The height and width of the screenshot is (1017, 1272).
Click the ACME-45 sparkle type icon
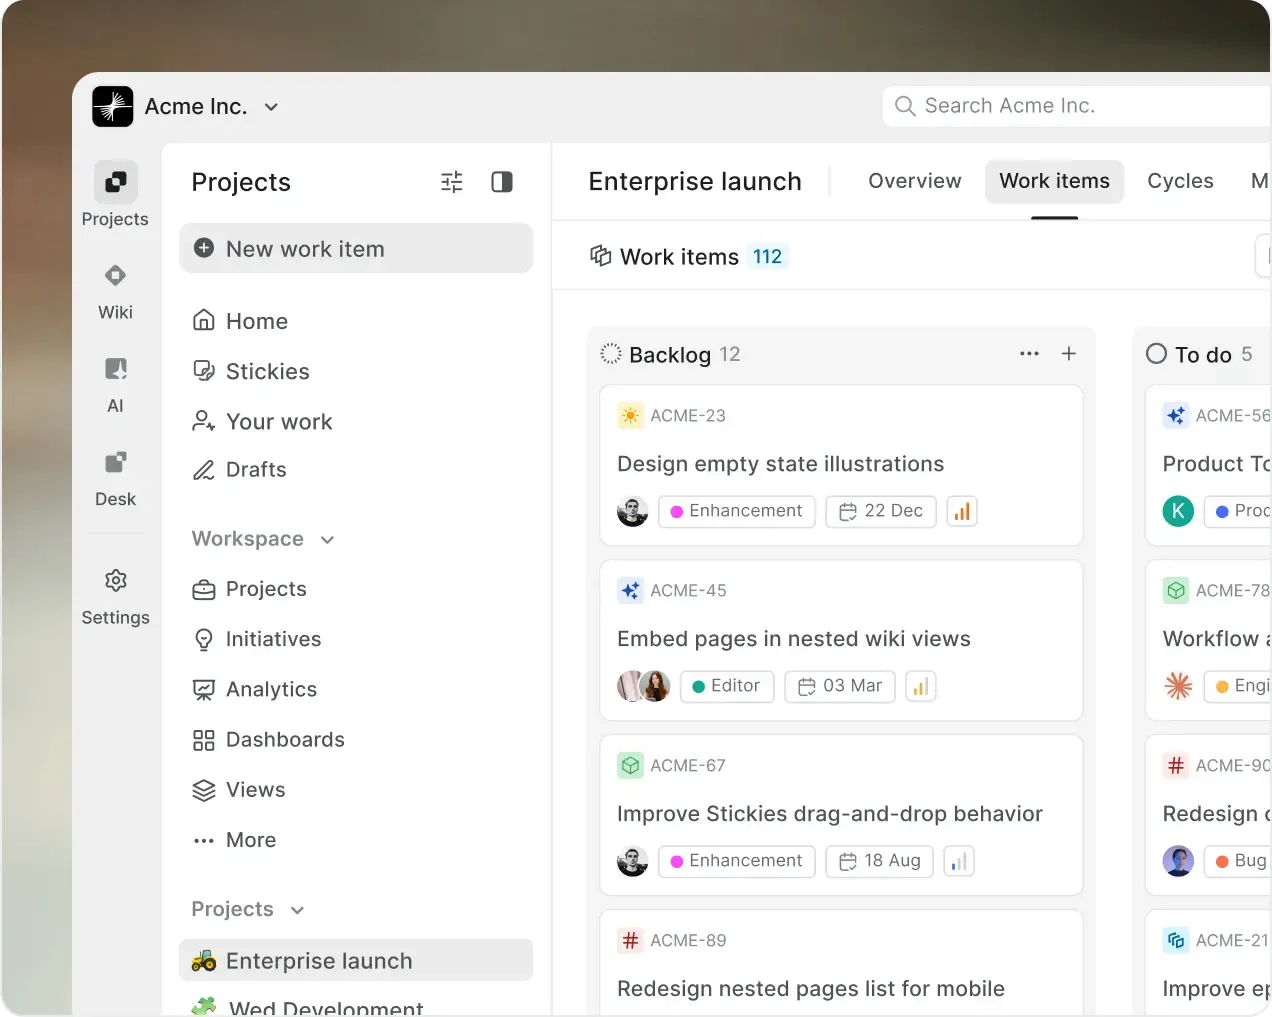[x=630, y=590]
